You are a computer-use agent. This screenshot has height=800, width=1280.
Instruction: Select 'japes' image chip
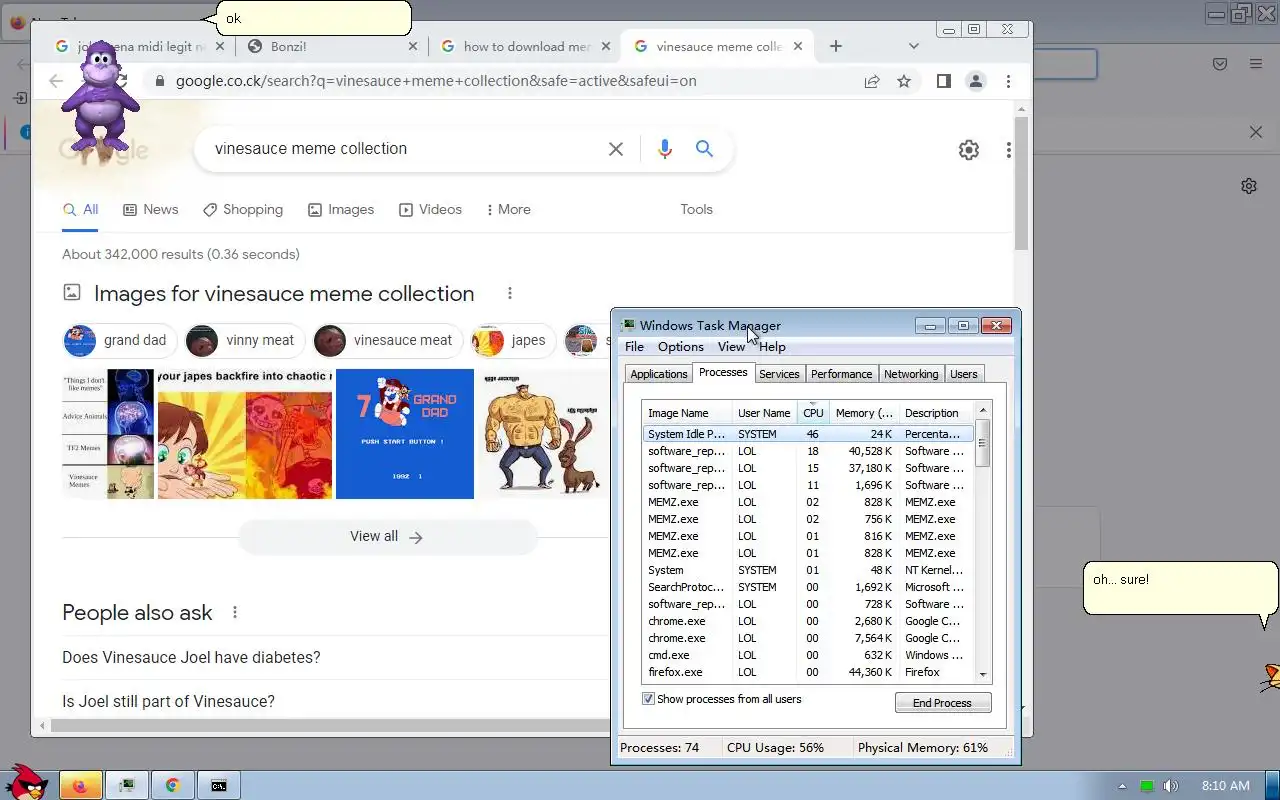tap(513, 340)
